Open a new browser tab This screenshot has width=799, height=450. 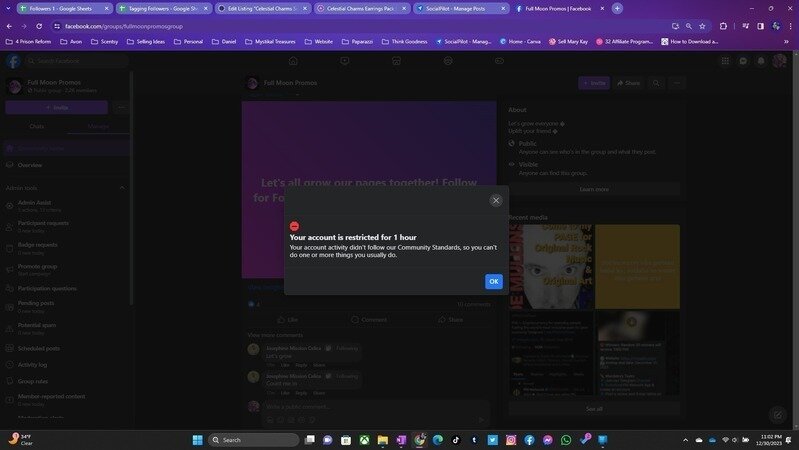click(617, 8)
